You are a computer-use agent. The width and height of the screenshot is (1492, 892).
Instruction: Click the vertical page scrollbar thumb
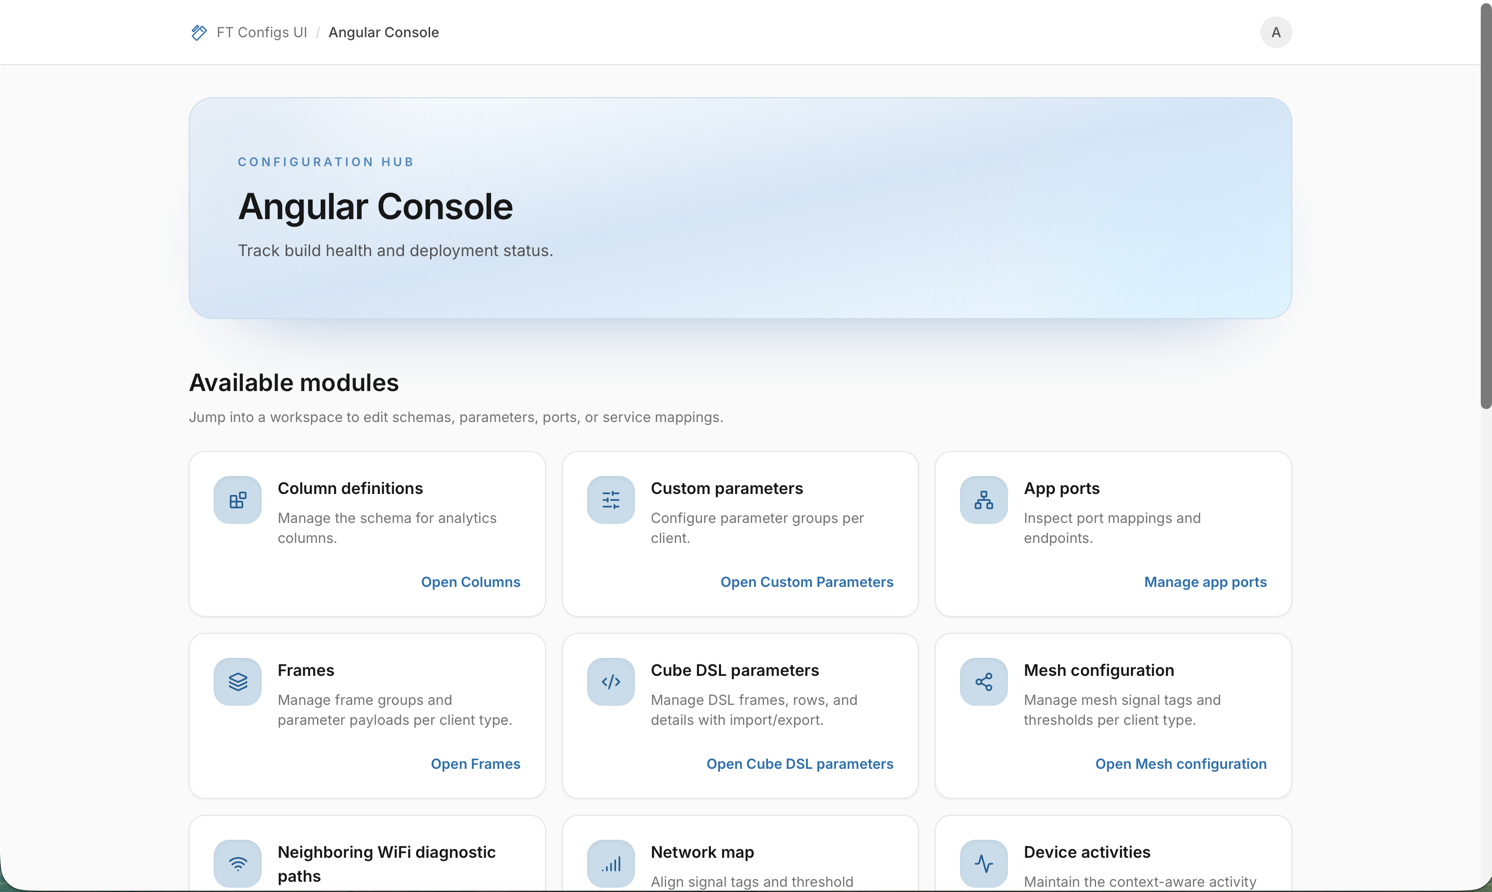point(1485,207)
